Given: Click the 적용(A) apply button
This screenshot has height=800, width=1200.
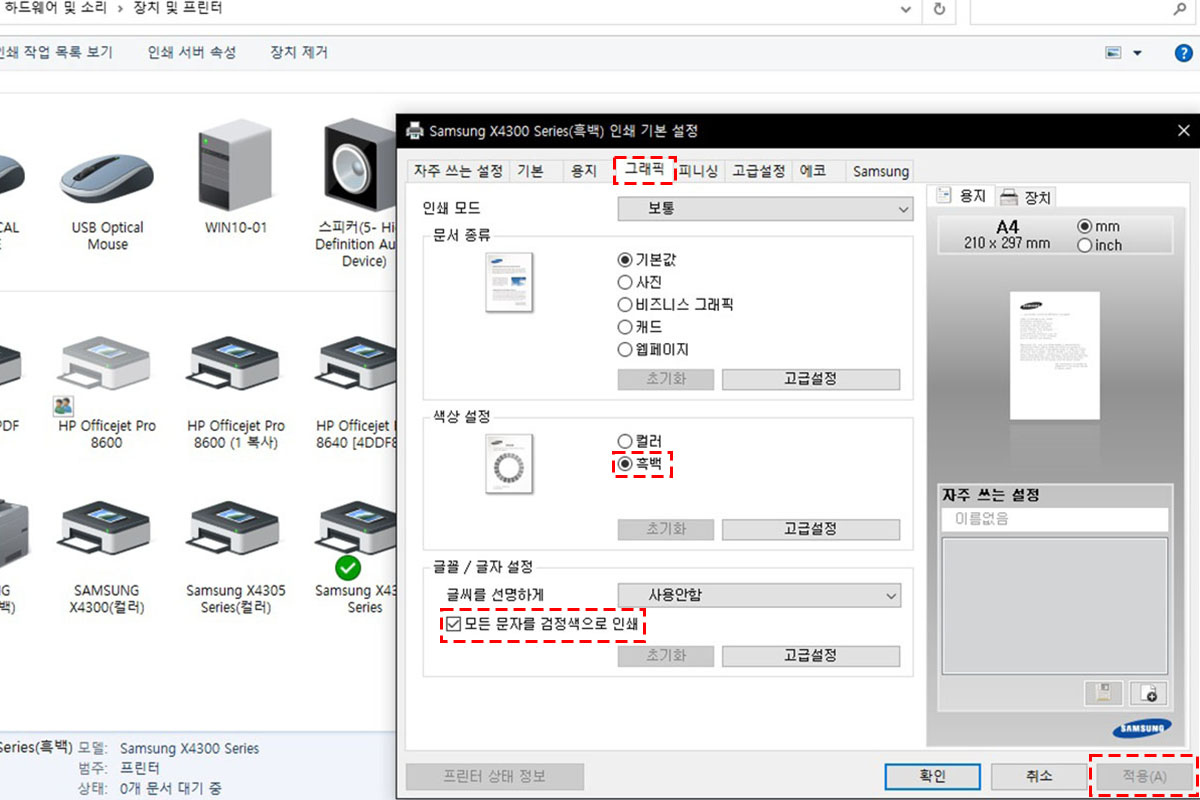Looking at the screenshot, I should point(1144,776).
